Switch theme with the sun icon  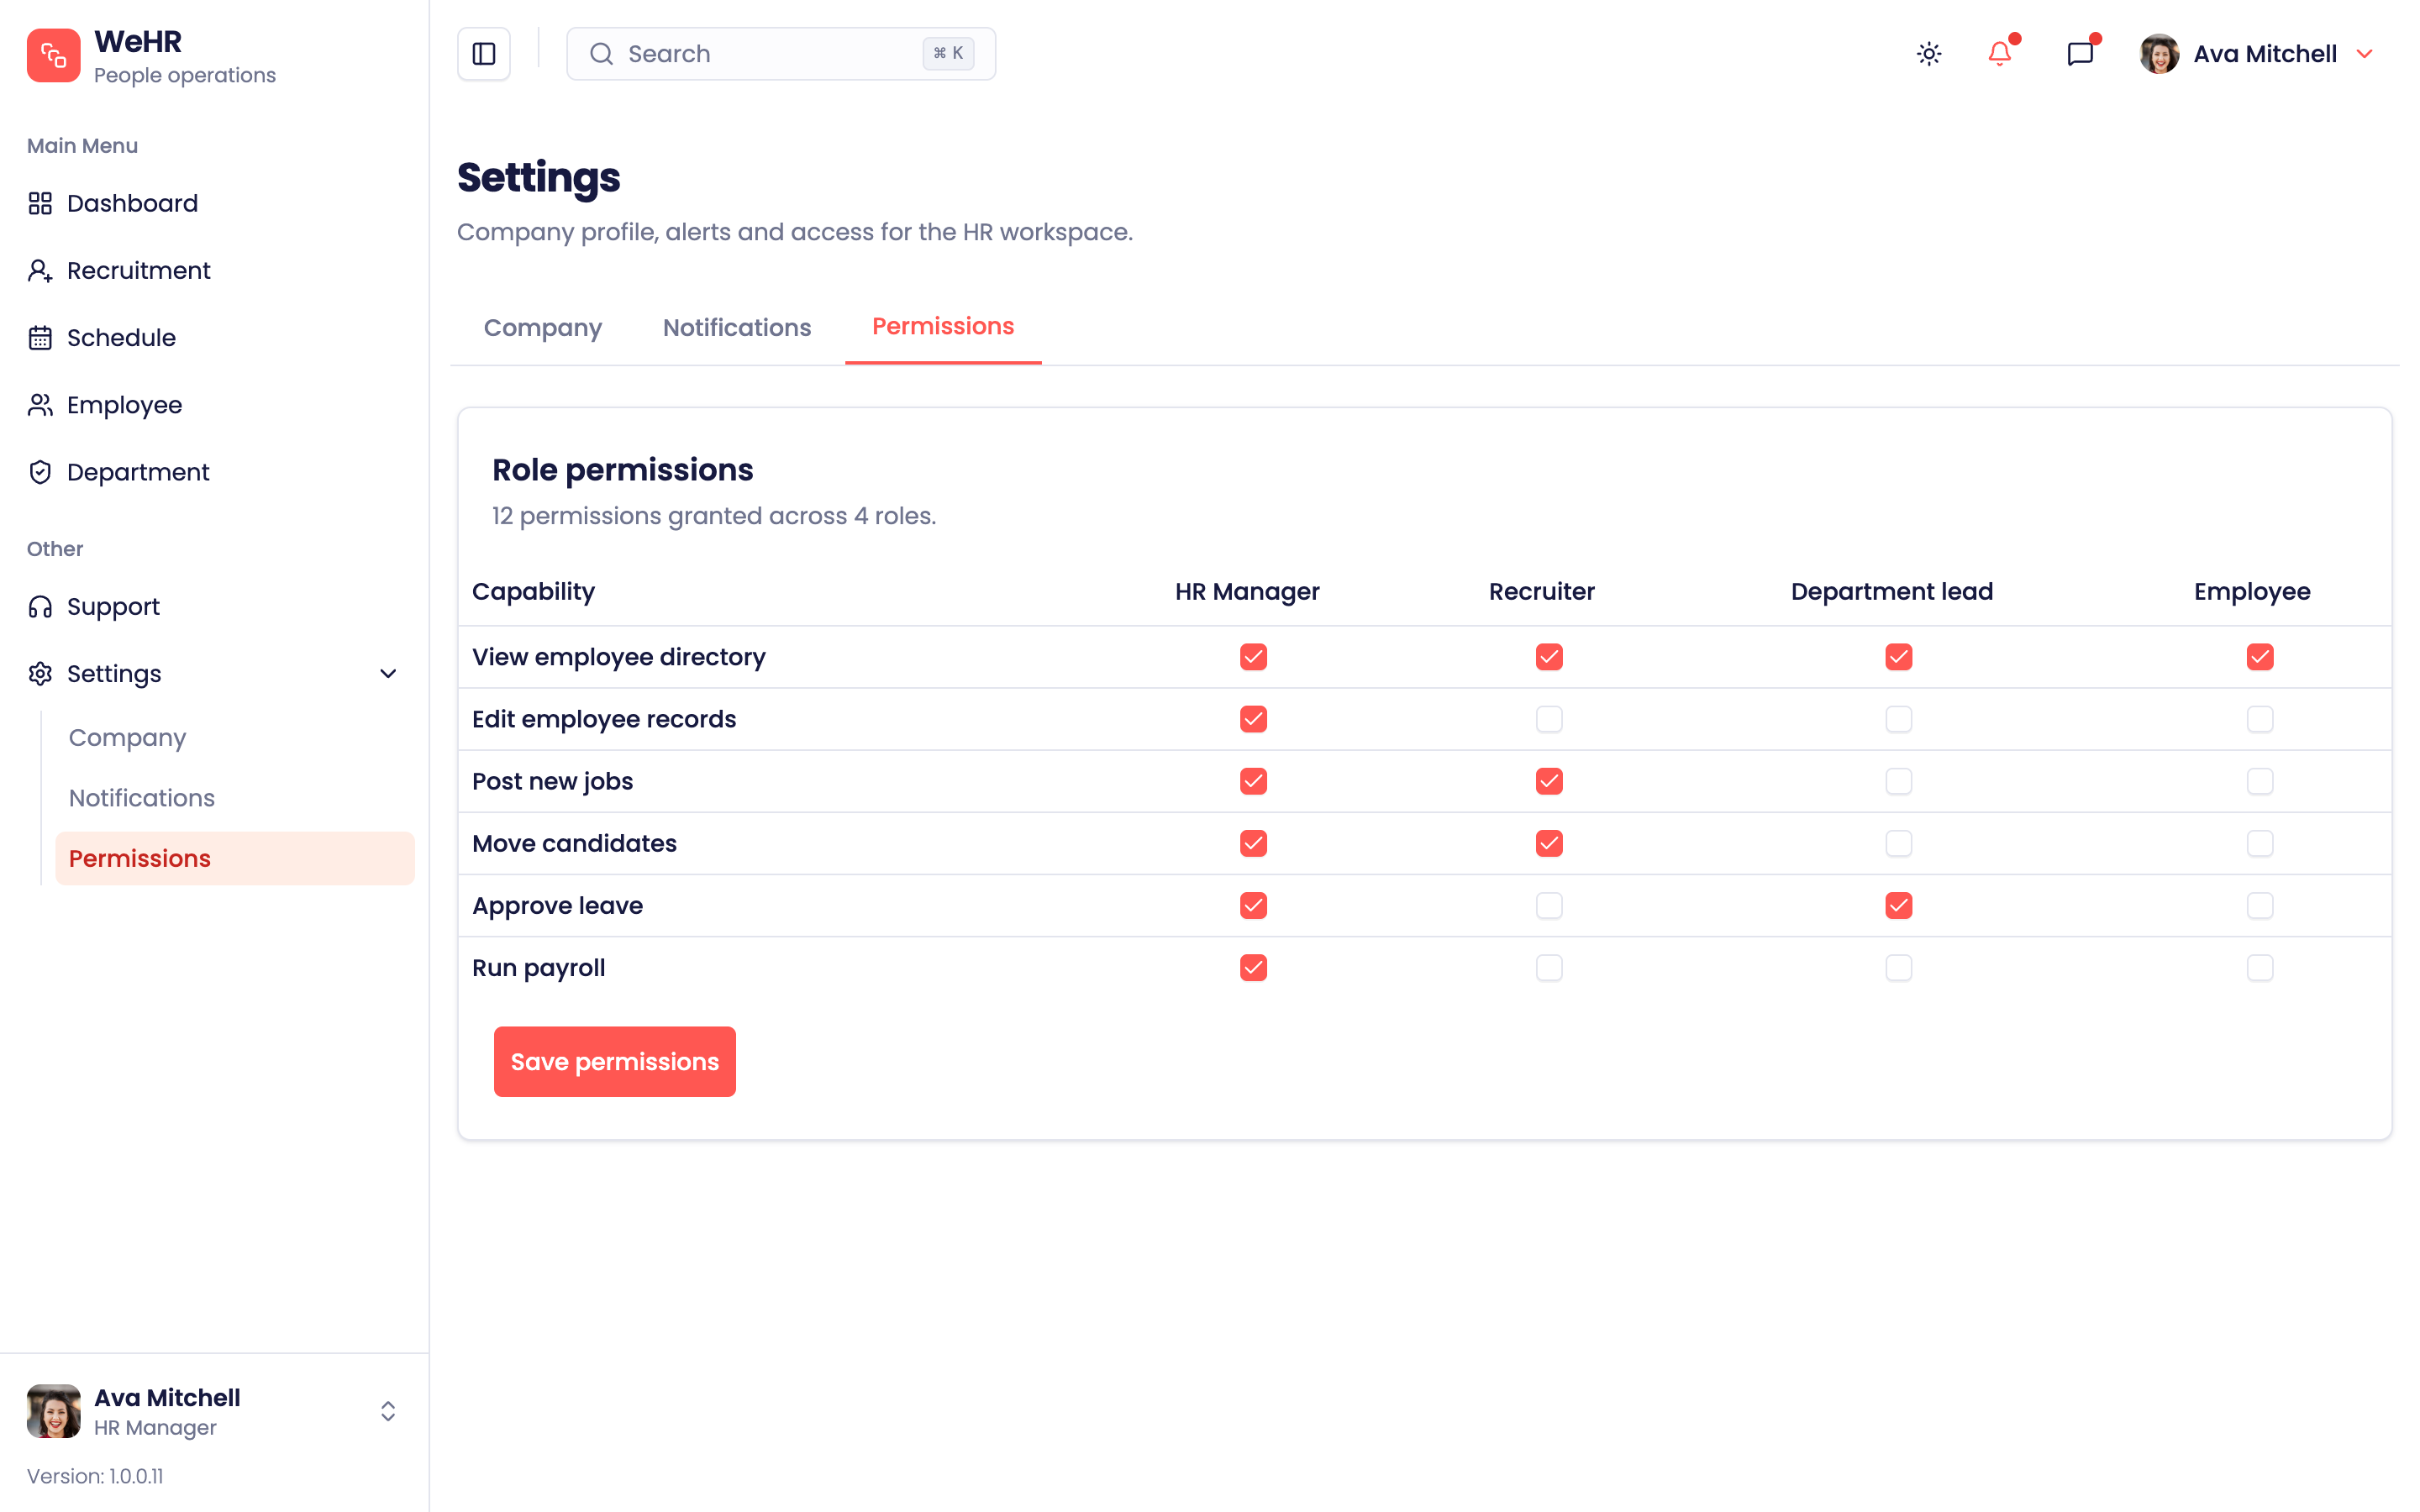click(1929, 54)
